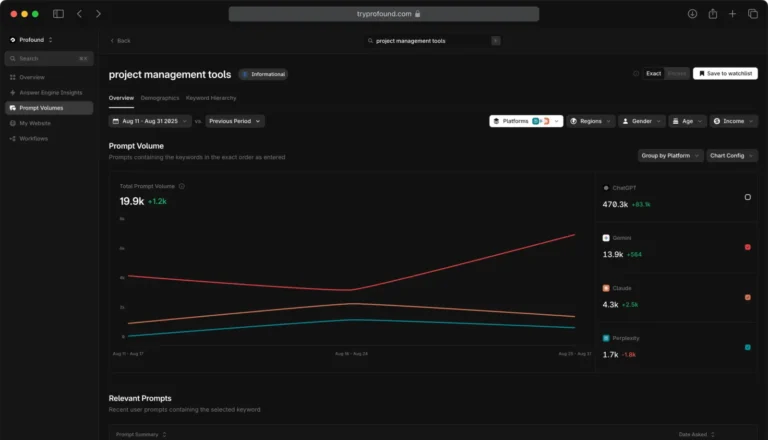The image size is (768, 440).
Task: Click the 470.3k ChatGPT value
Action: 615,204
